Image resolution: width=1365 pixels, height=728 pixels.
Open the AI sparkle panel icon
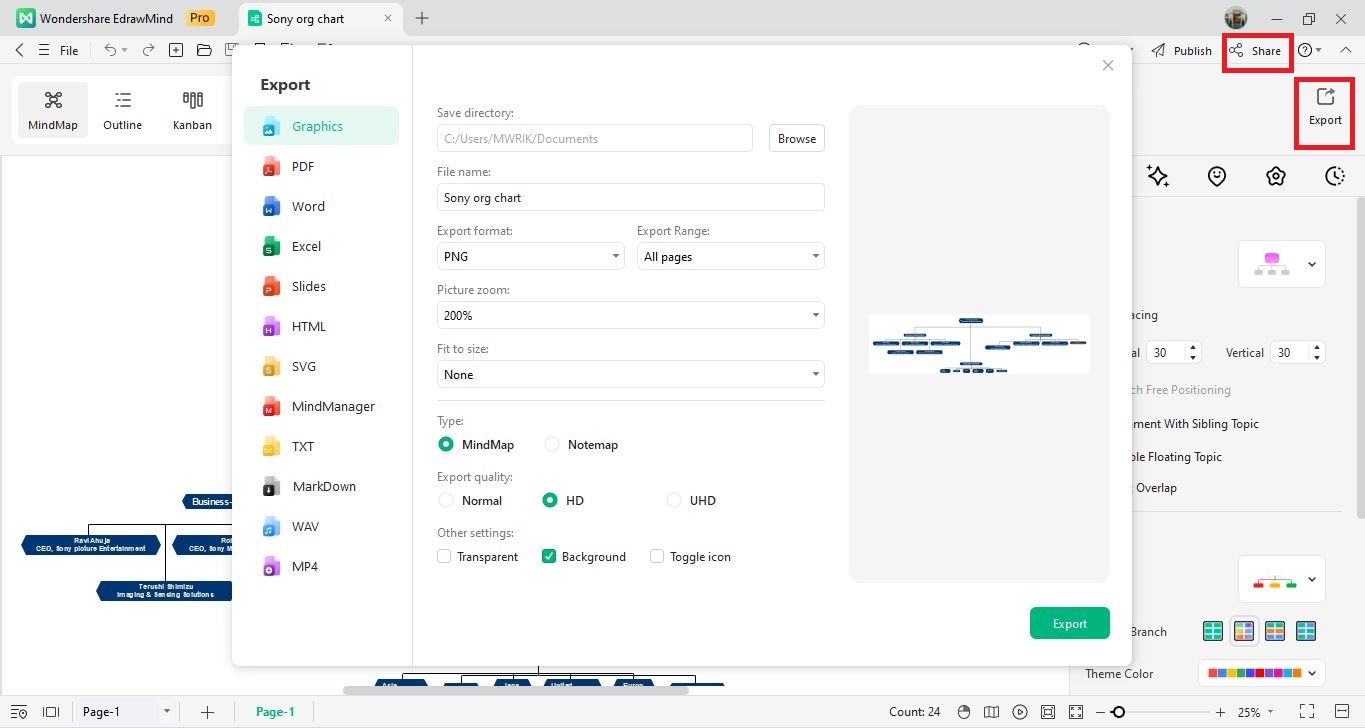coord(1158,176)
